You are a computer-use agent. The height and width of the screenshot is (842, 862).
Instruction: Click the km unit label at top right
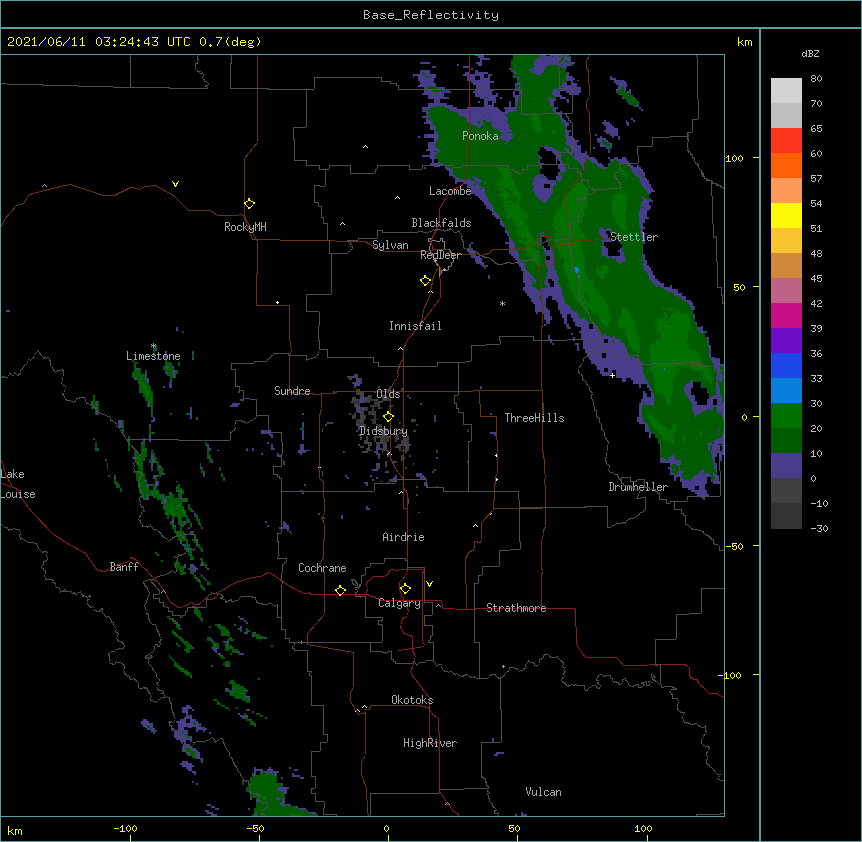point(745,42)
